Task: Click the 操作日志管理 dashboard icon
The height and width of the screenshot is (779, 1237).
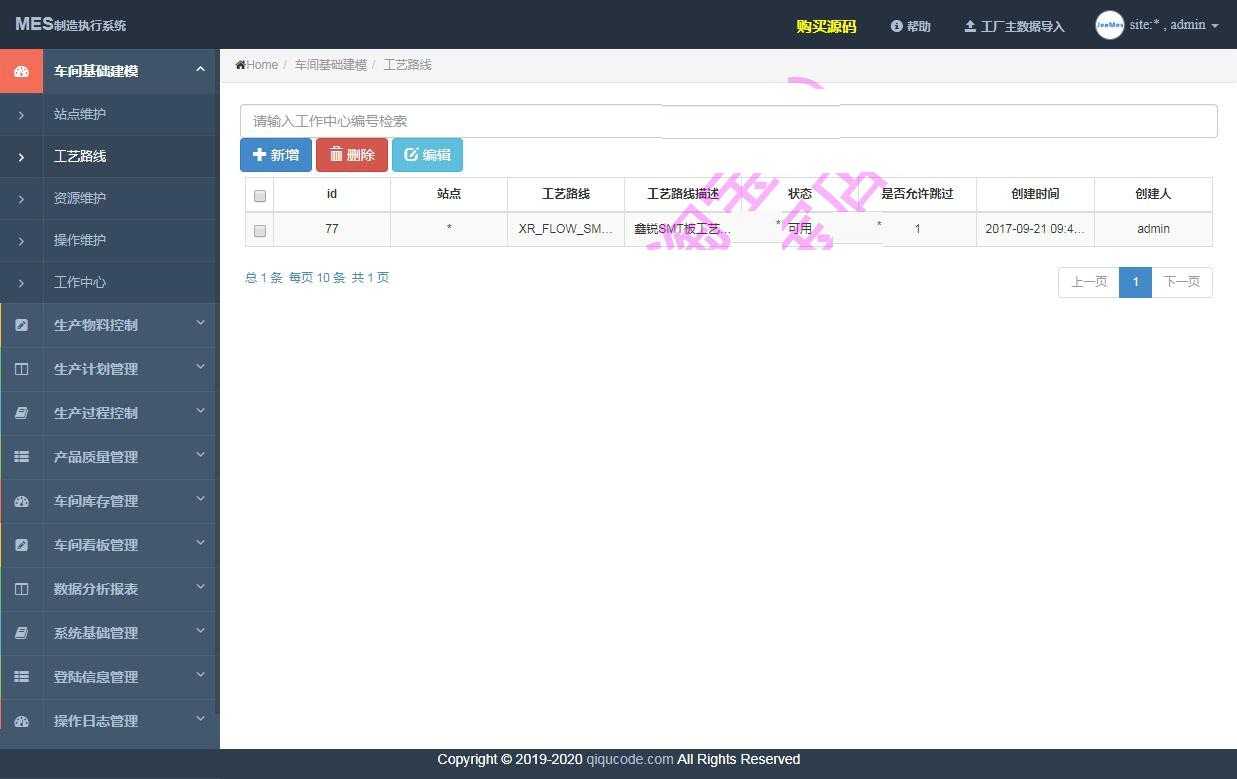Action: [x=21, y=721]
